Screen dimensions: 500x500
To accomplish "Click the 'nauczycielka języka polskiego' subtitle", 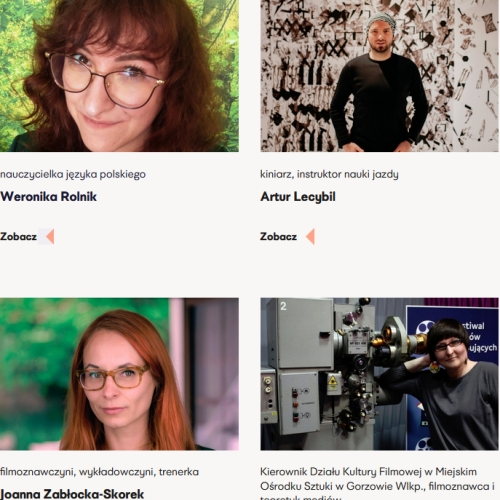I will pos(73,174).
